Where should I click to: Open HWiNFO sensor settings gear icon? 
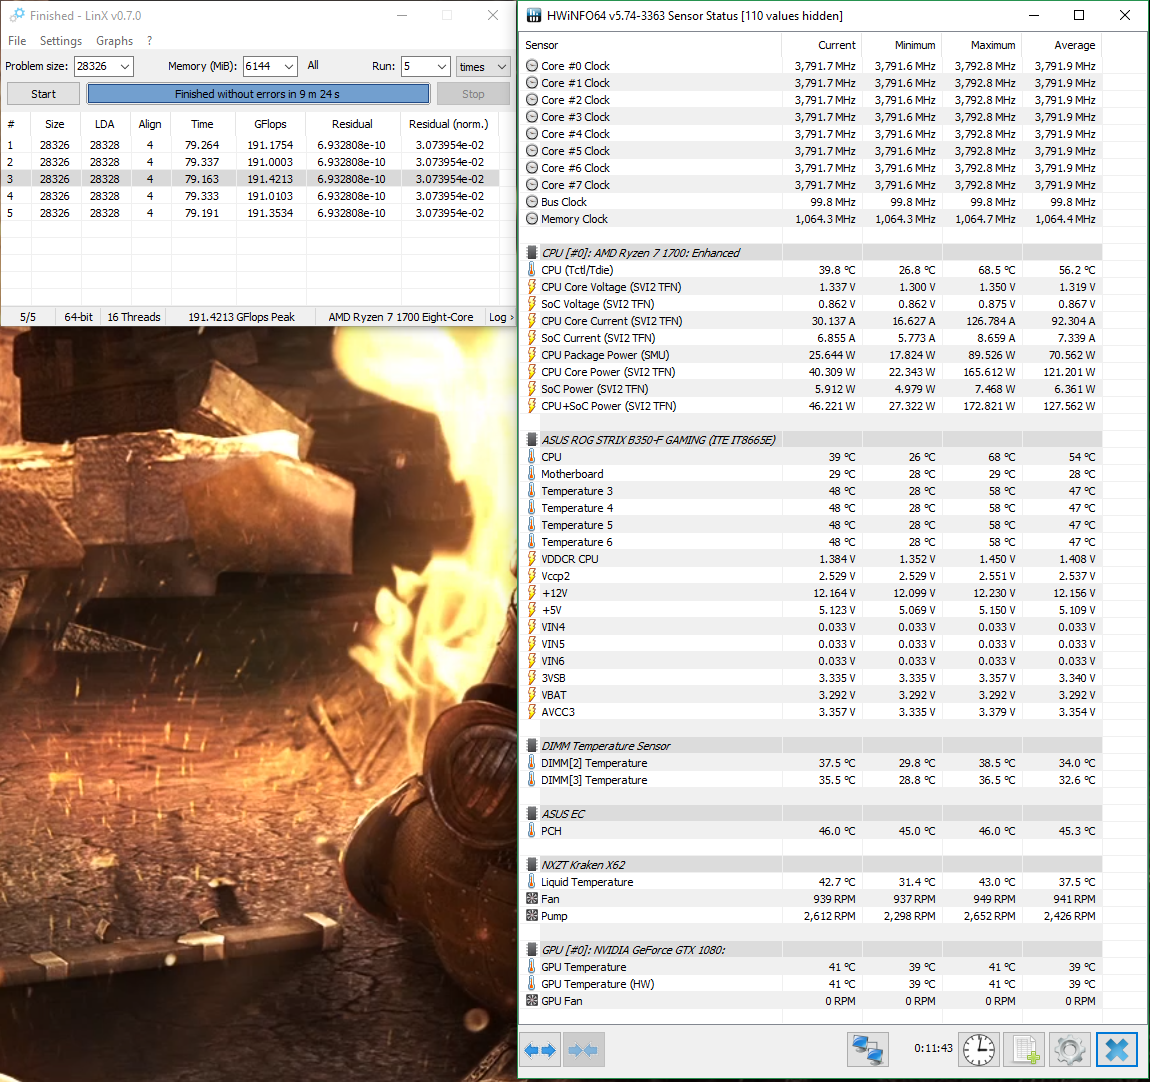pos(1069,1050)
